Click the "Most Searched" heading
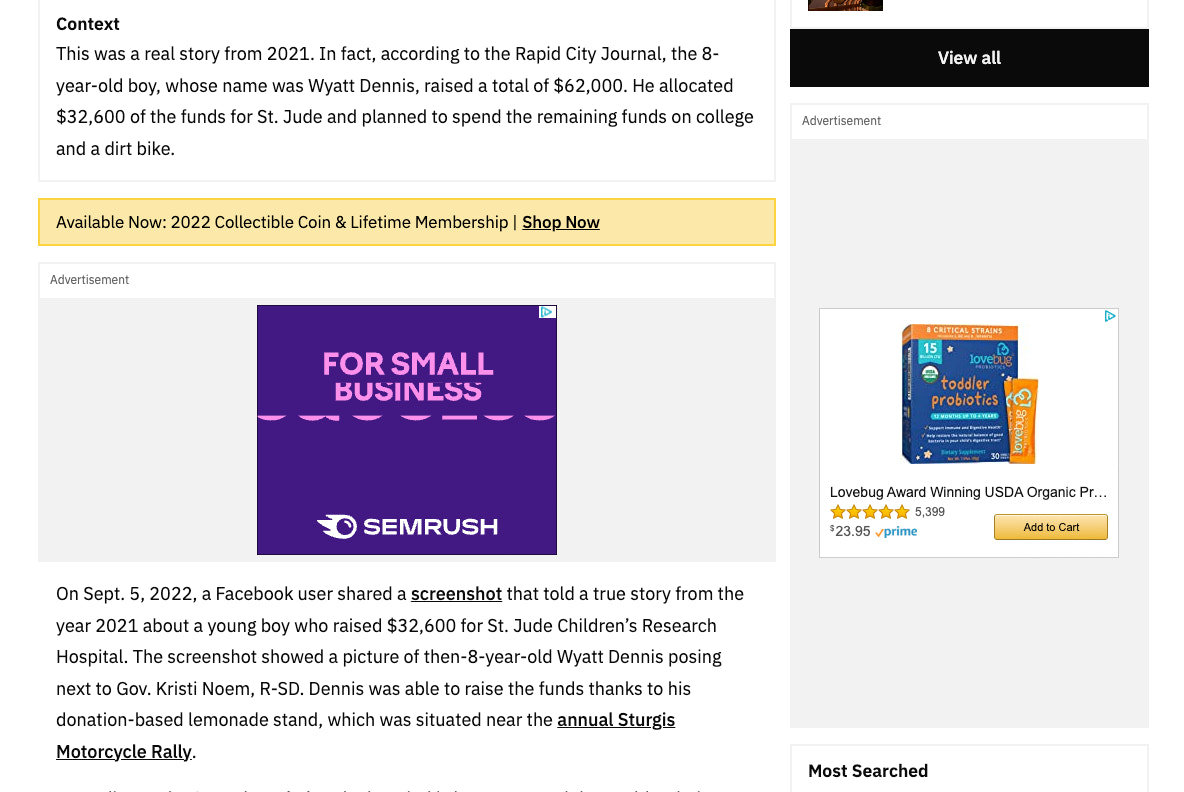The image size is (1184, 792). point(868,770)
